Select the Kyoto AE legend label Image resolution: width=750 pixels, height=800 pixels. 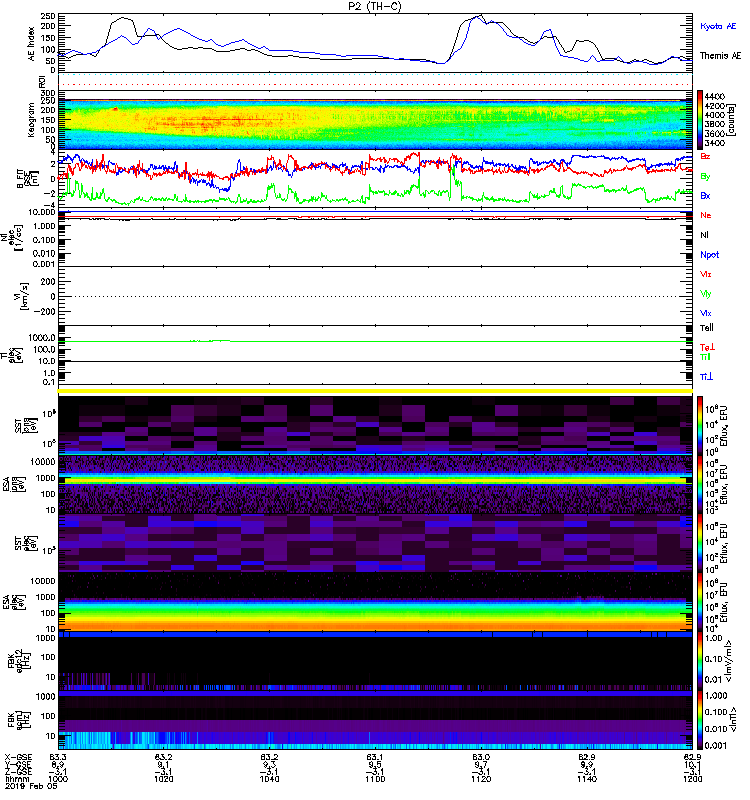point(718,26)
